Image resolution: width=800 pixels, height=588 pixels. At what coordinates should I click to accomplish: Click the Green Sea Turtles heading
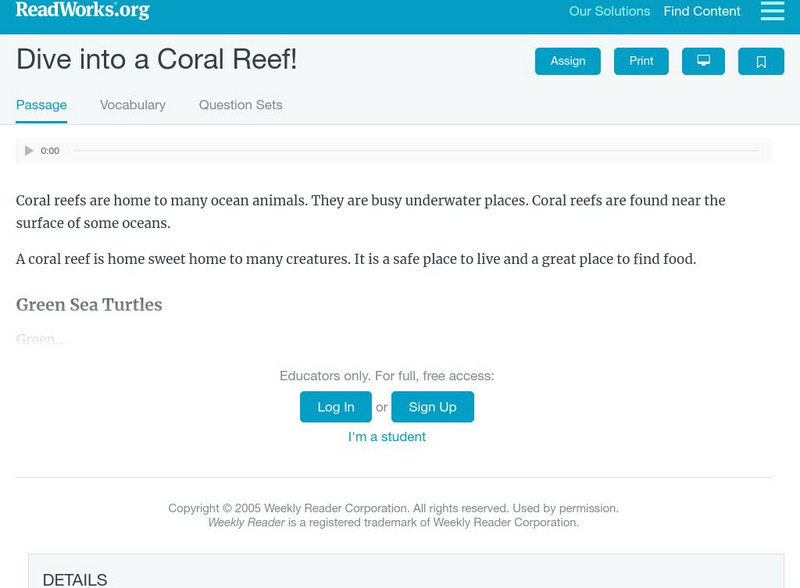[89, 305]
